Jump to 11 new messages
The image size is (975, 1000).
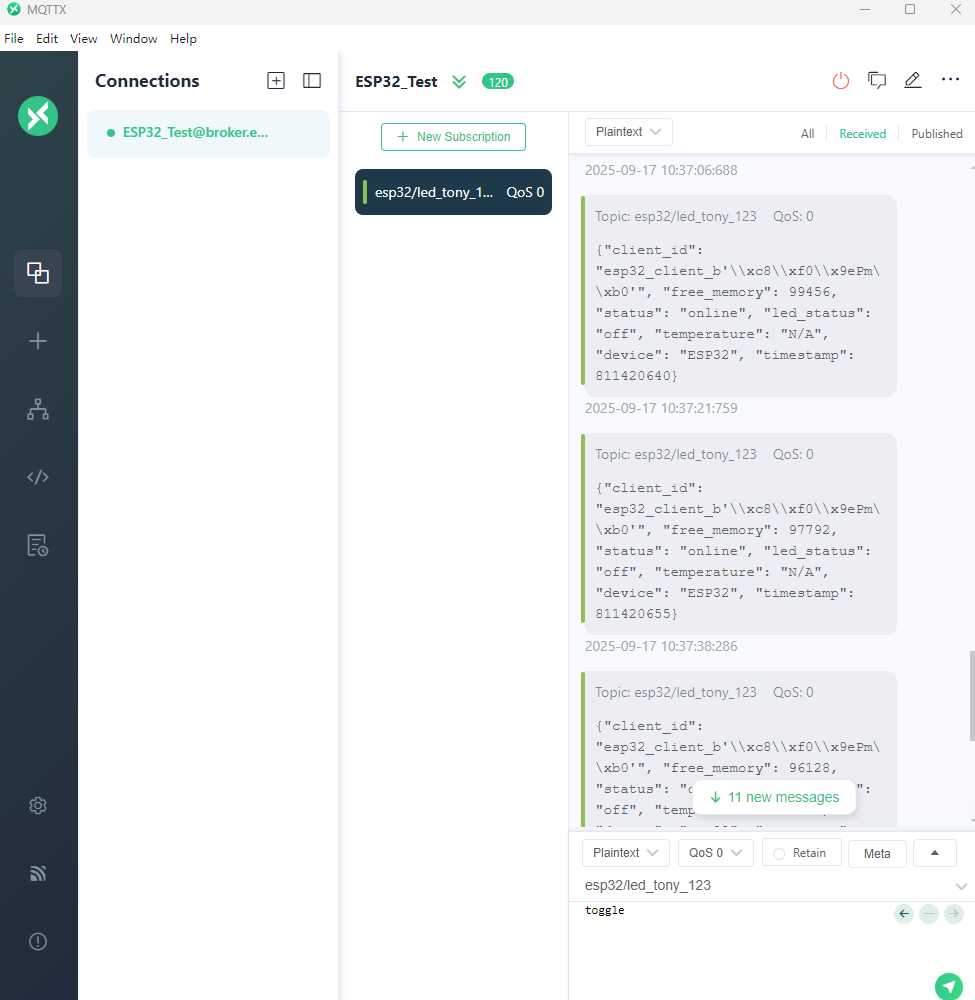(774, 797)
